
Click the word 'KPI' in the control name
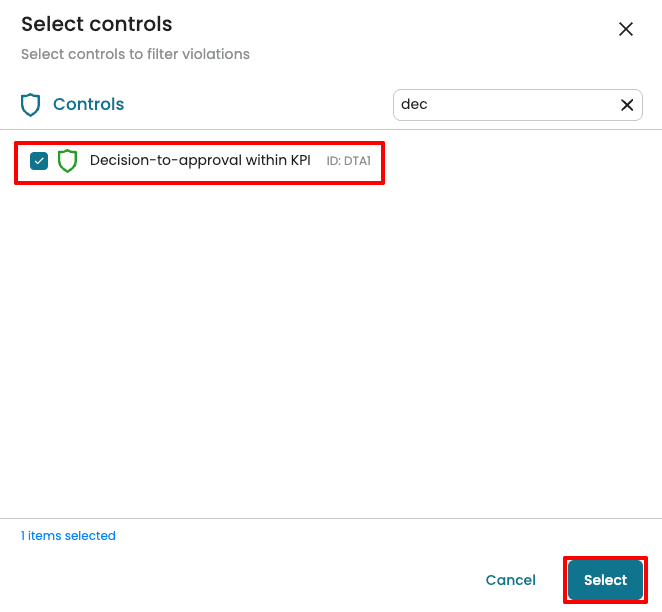point(300,160)
